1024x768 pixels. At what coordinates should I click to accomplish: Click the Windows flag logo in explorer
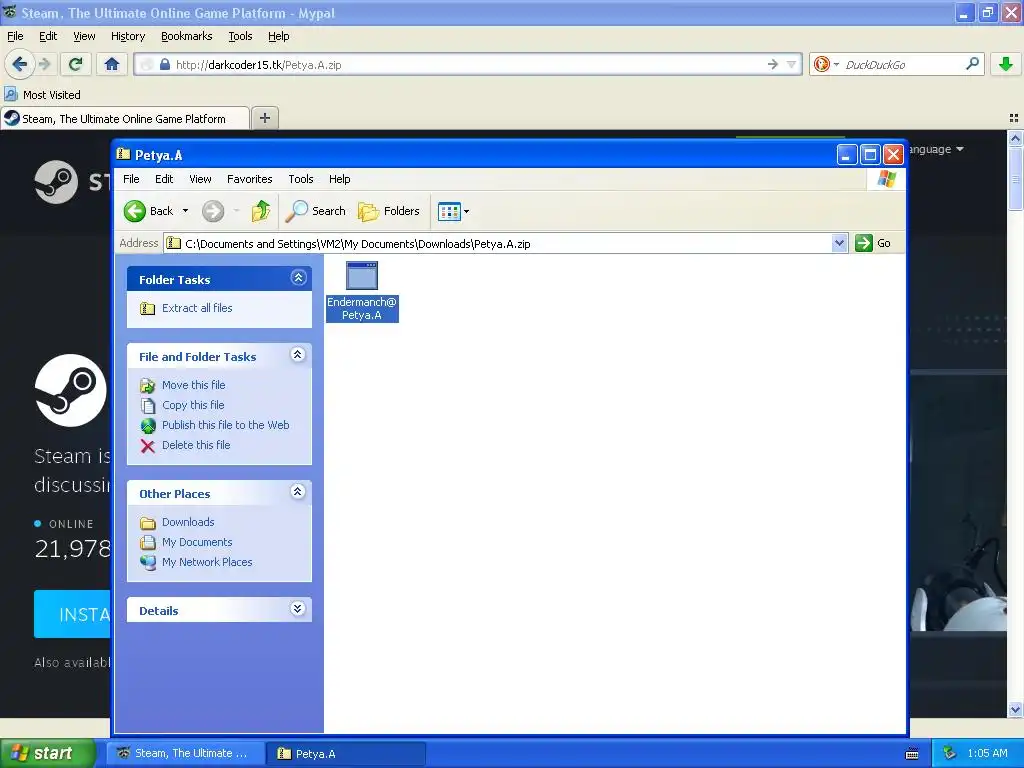click(886, 179)
